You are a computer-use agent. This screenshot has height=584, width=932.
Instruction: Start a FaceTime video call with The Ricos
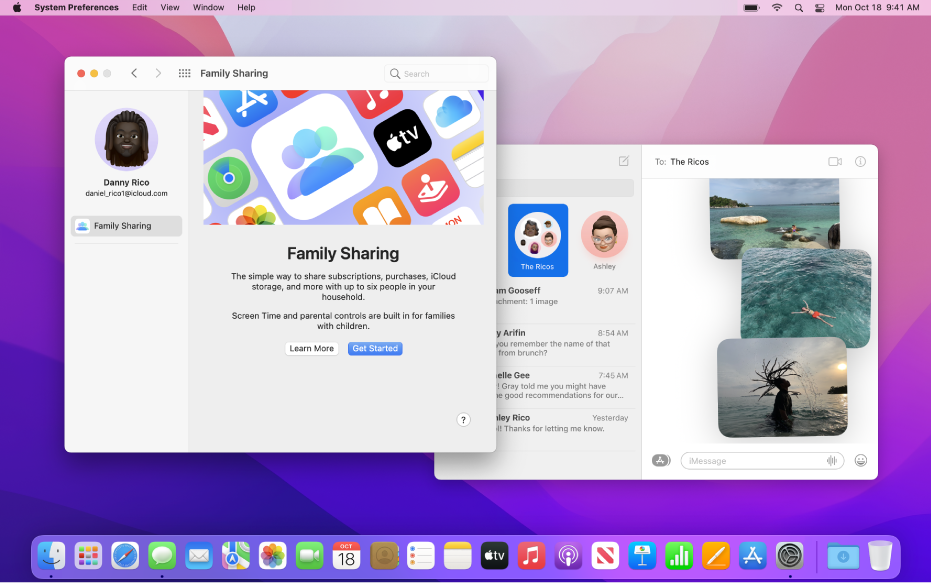(x=835, y=161)
